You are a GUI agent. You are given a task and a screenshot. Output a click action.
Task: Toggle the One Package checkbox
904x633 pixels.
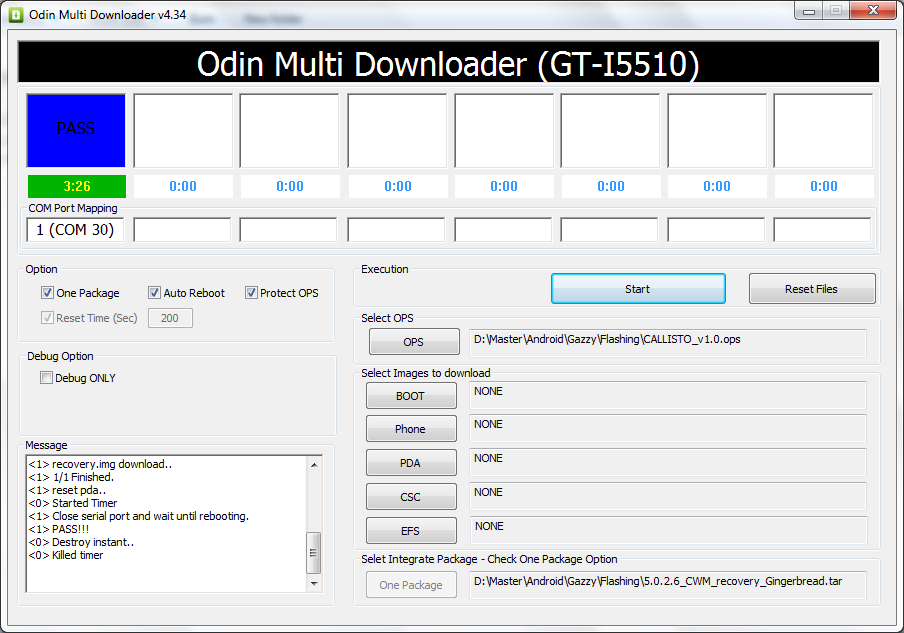[x=47, y=292]
